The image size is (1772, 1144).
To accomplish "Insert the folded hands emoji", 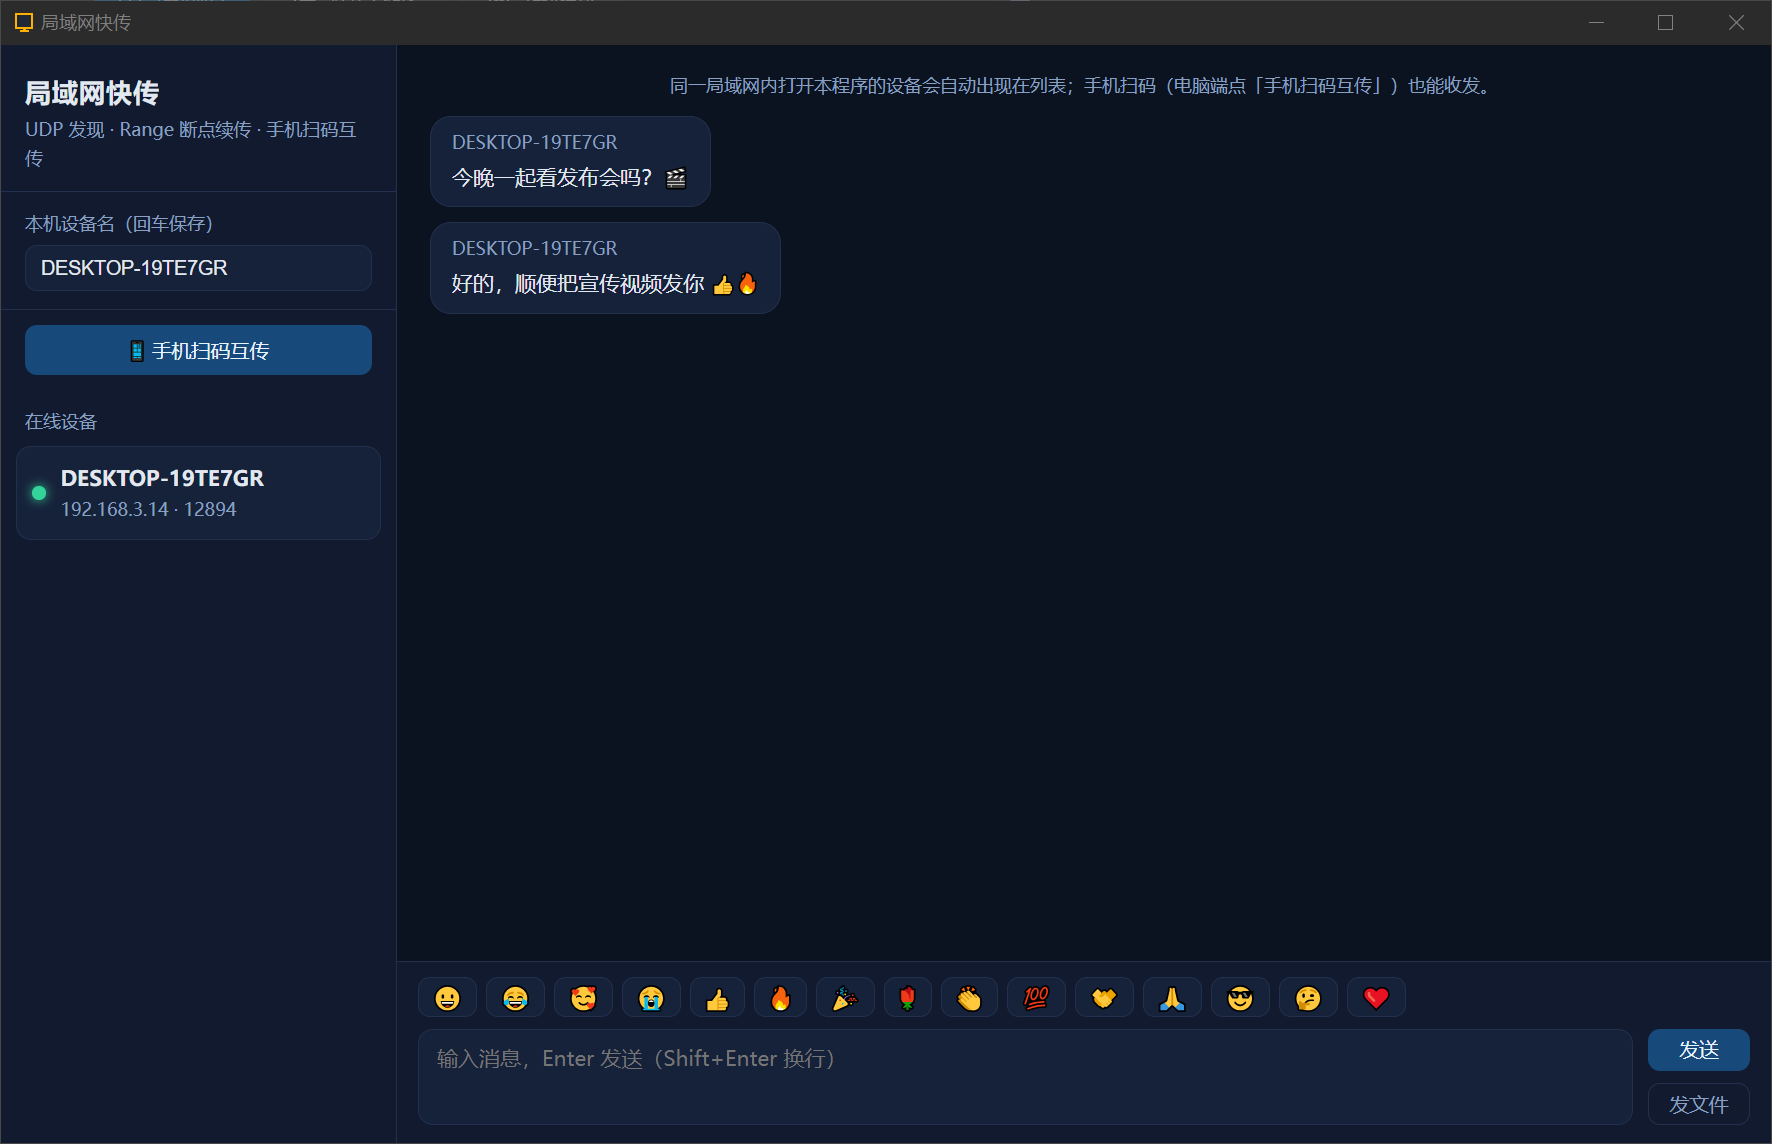I will pyautogui.click(x=1172, y=997).
